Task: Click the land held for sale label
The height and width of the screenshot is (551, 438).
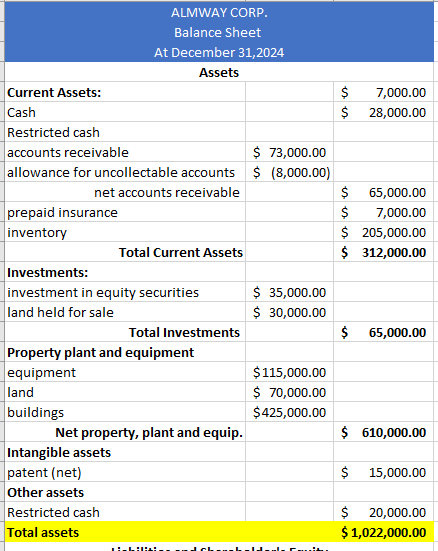Action: 125,312
